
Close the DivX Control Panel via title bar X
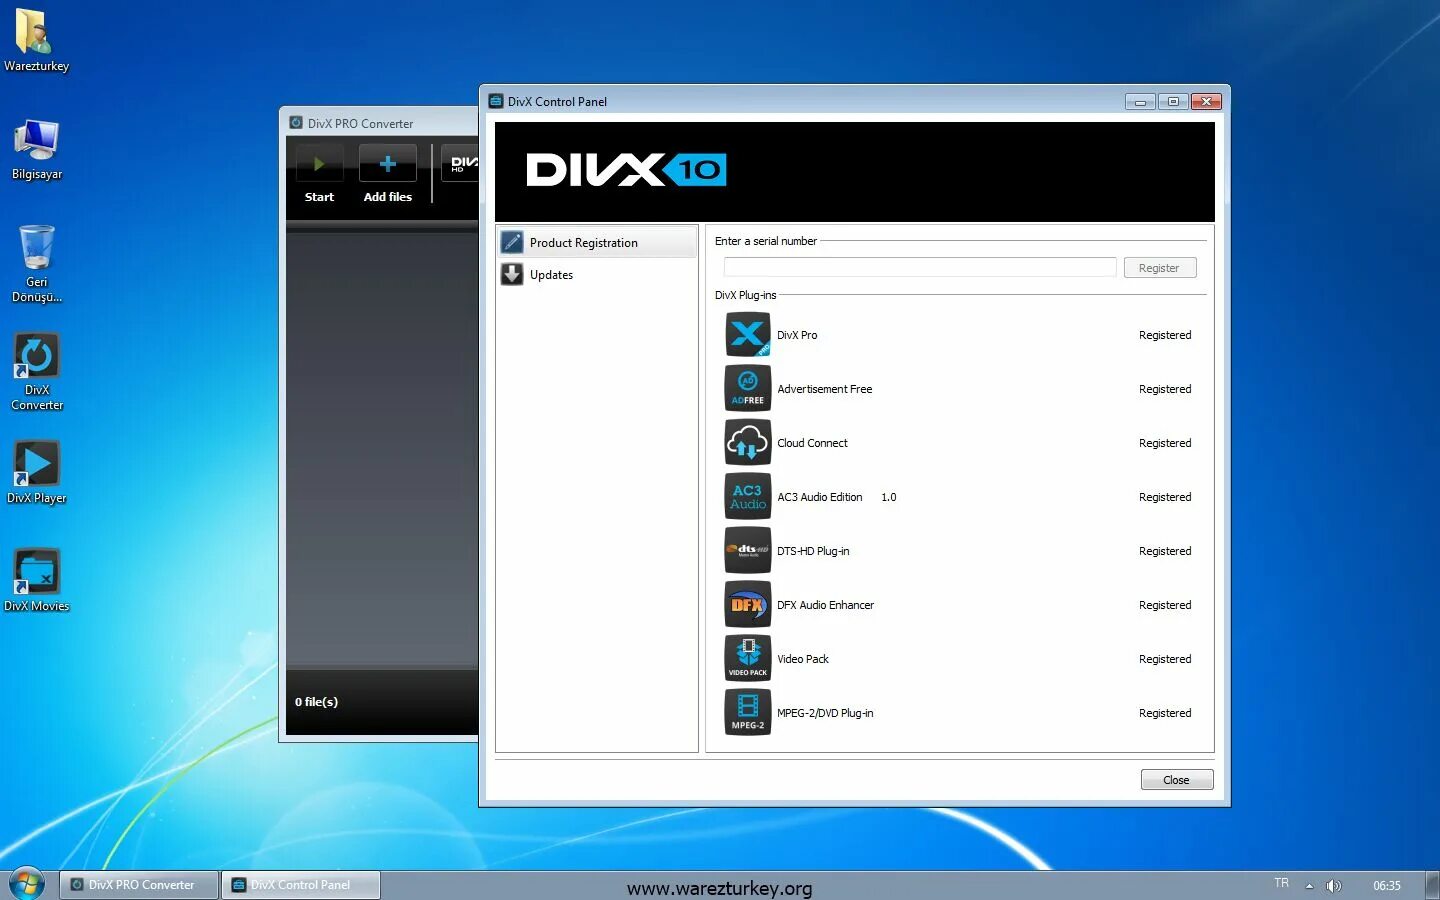[x=1206, y=101]
